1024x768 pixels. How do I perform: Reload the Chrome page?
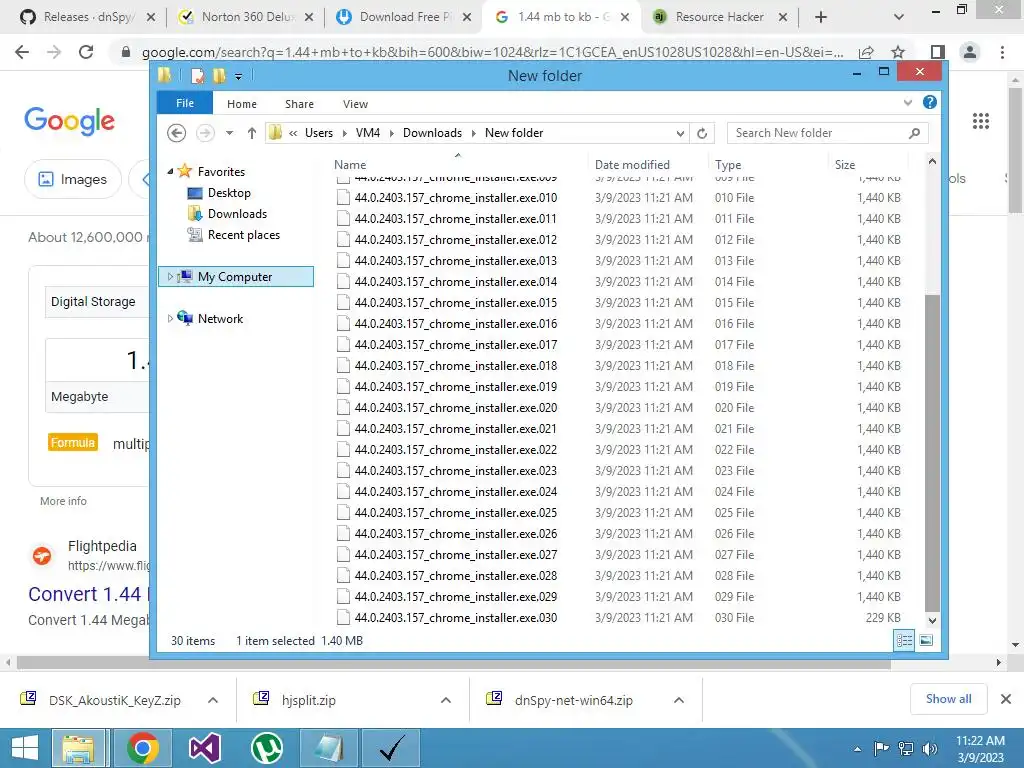[x=86, y=52]
